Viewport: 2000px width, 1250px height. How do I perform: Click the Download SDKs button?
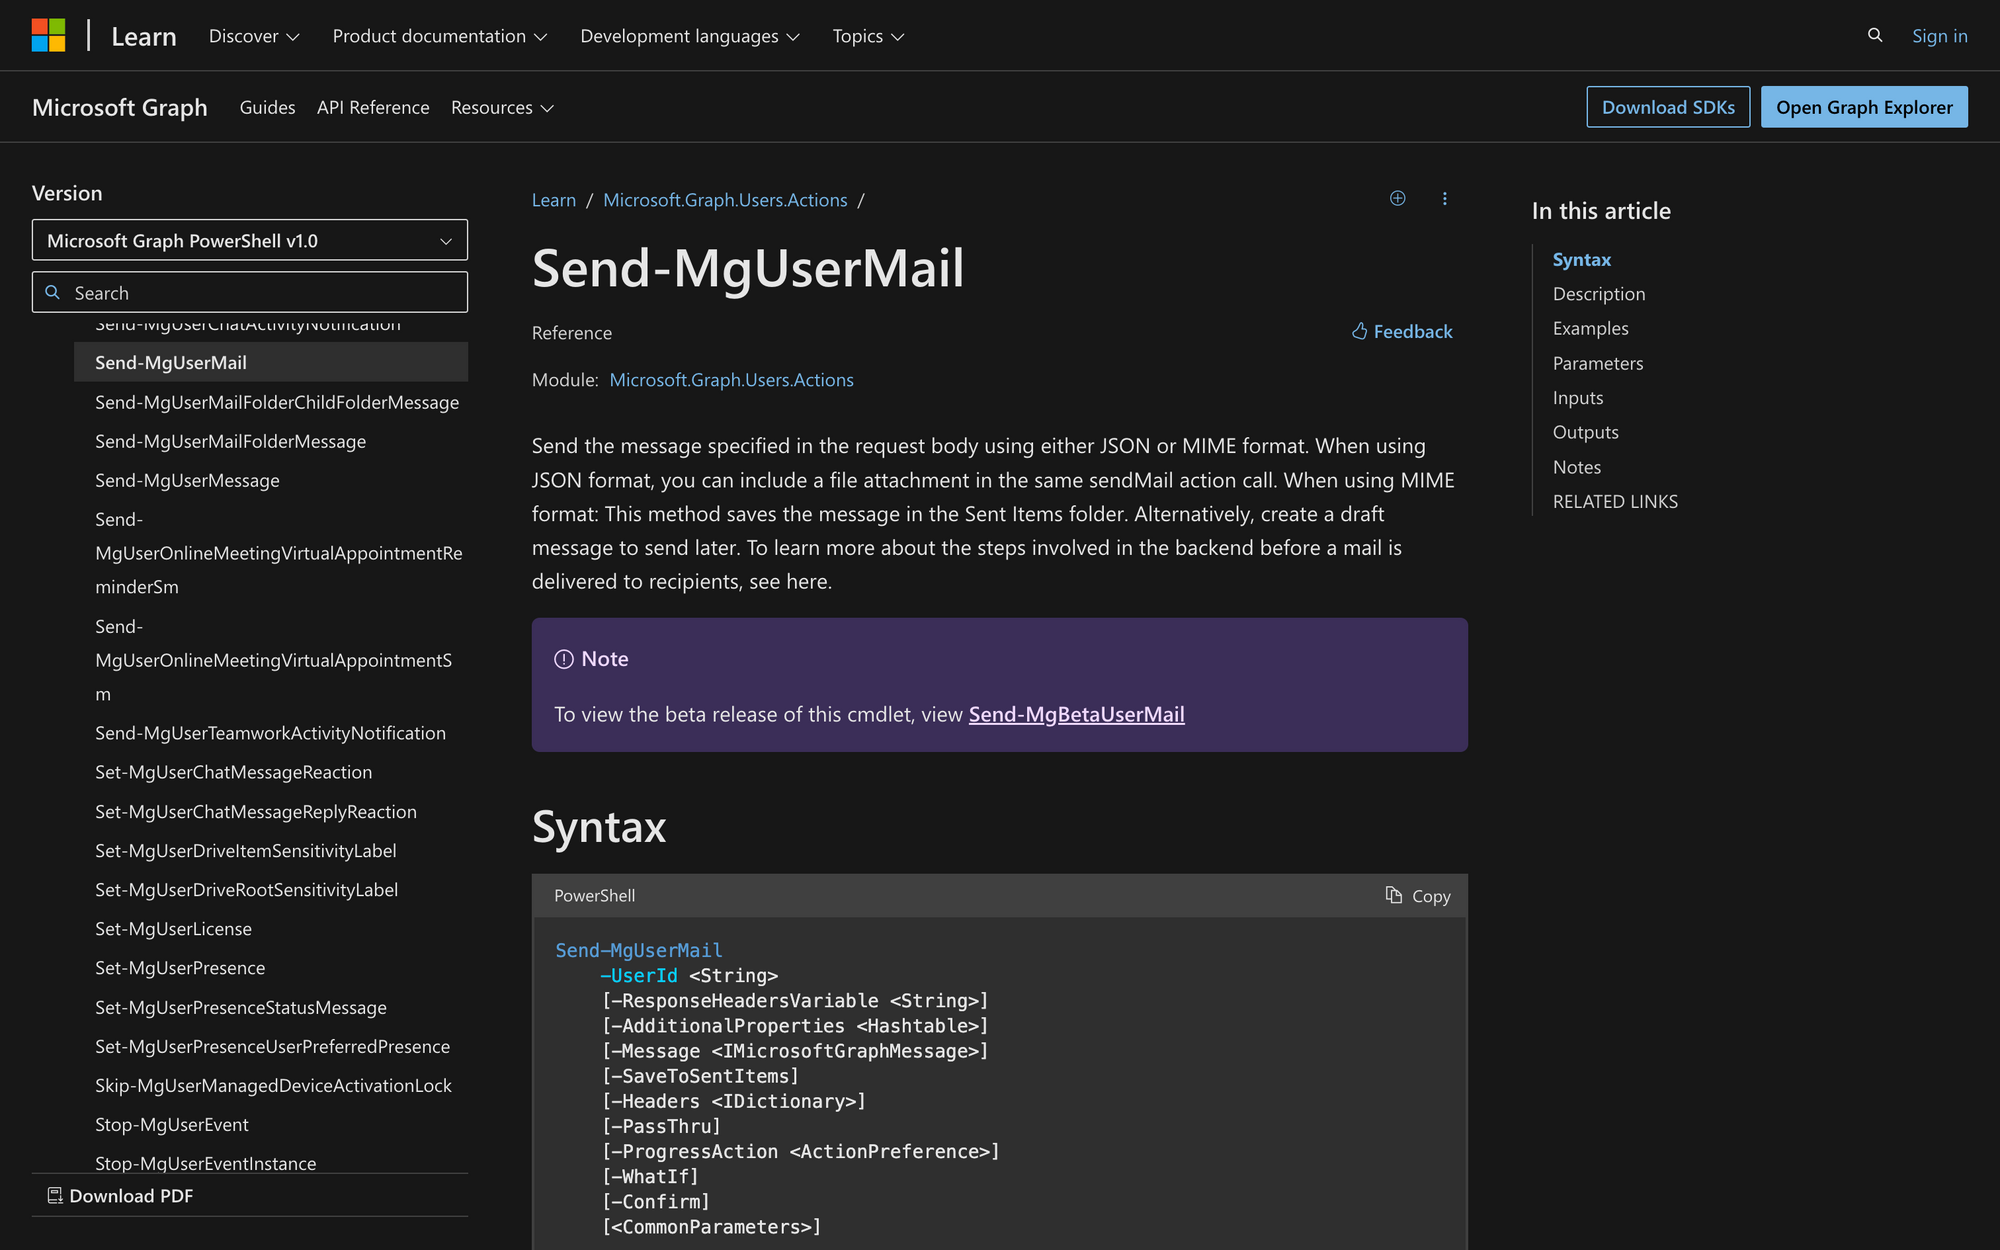(1667, 105)
